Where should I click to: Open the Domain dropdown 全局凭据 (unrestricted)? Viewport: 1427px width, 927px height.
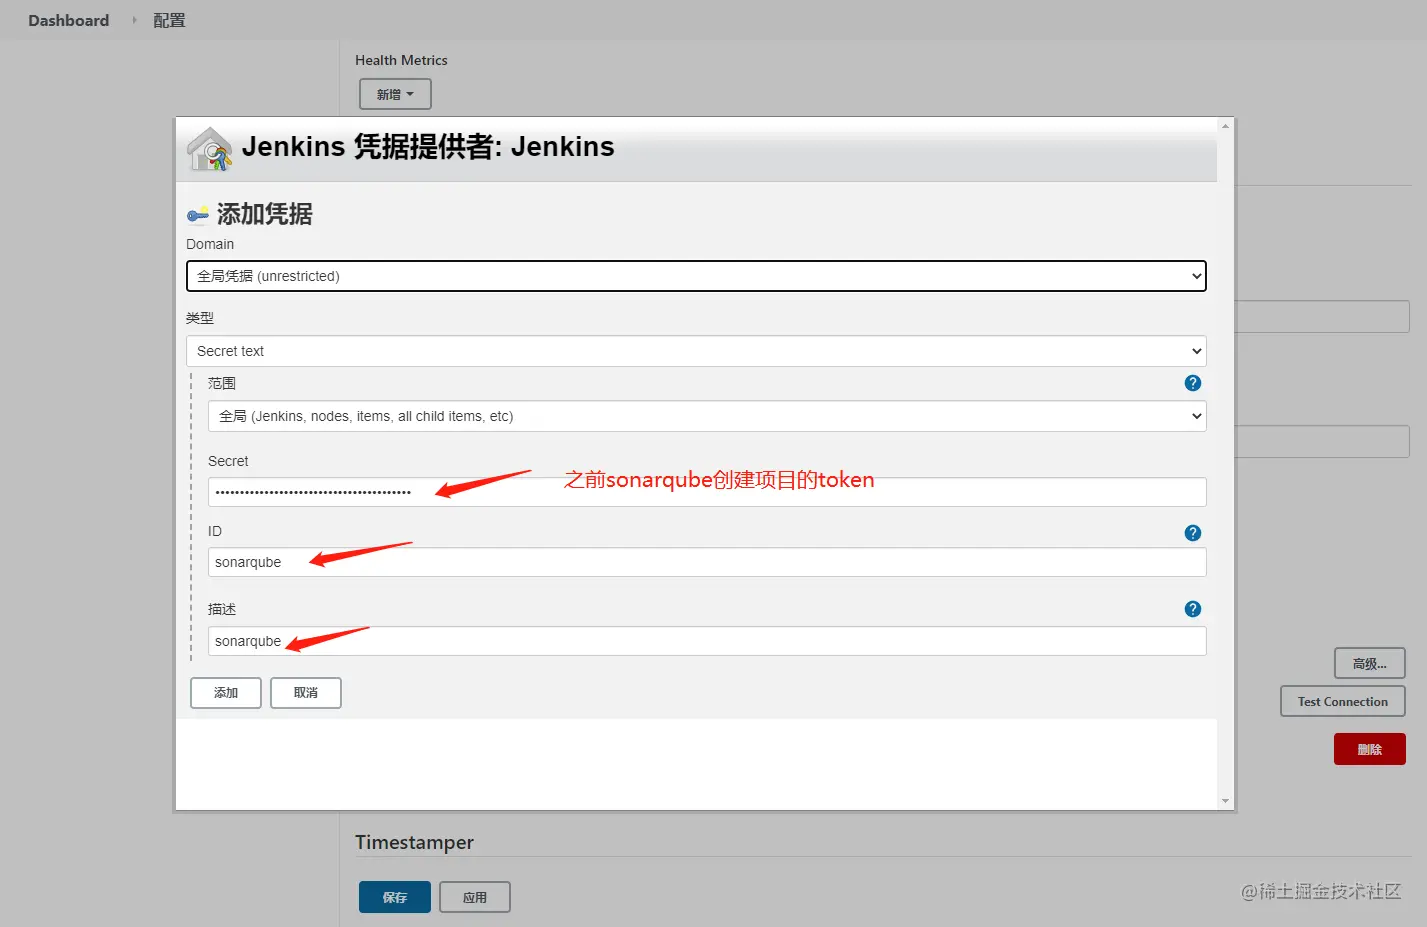(x=696, y=276)
